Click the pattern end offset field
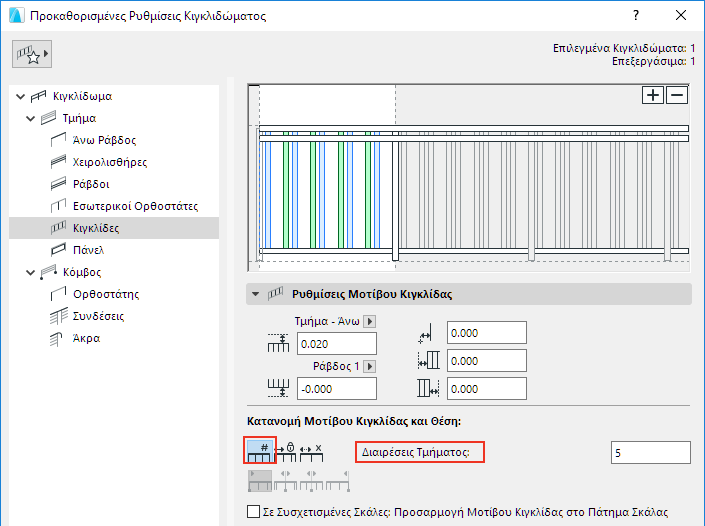705x526 pixels. click(x=486, y=389)
